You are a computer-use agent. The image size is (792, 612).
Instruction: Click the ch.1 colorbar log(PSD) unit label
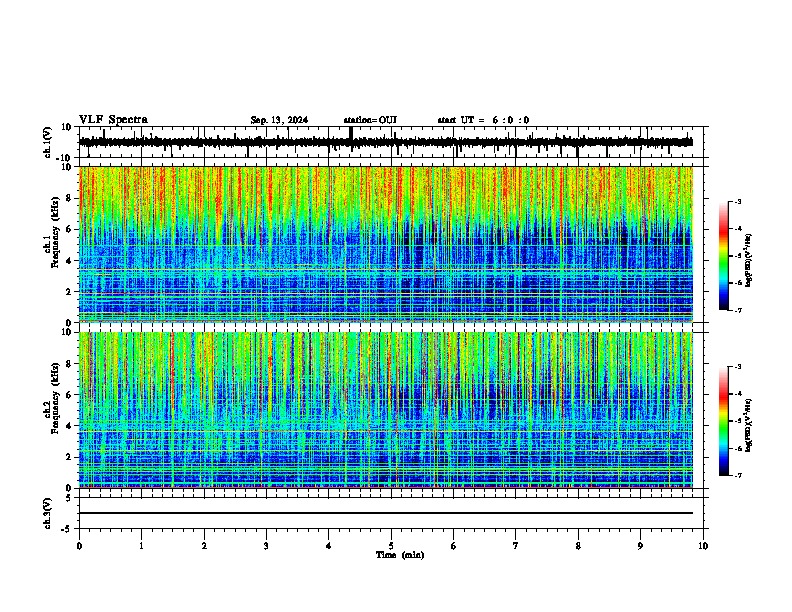[748, 260]
